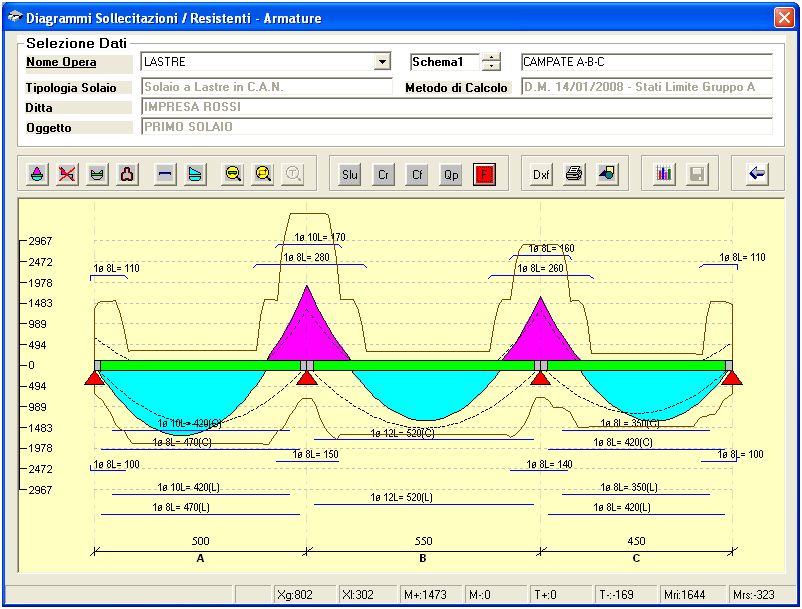The height and width of the screenshot is (609, 802).
Task: Click the red support triangle between spans A and B
Action: (x=306, y=378)
